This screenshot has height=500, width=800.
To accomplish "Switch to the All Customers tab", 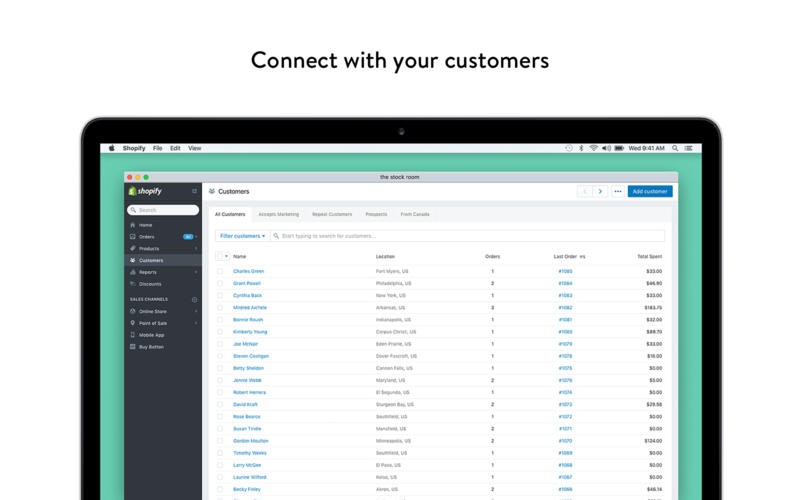I will click(x=230, y=214).
